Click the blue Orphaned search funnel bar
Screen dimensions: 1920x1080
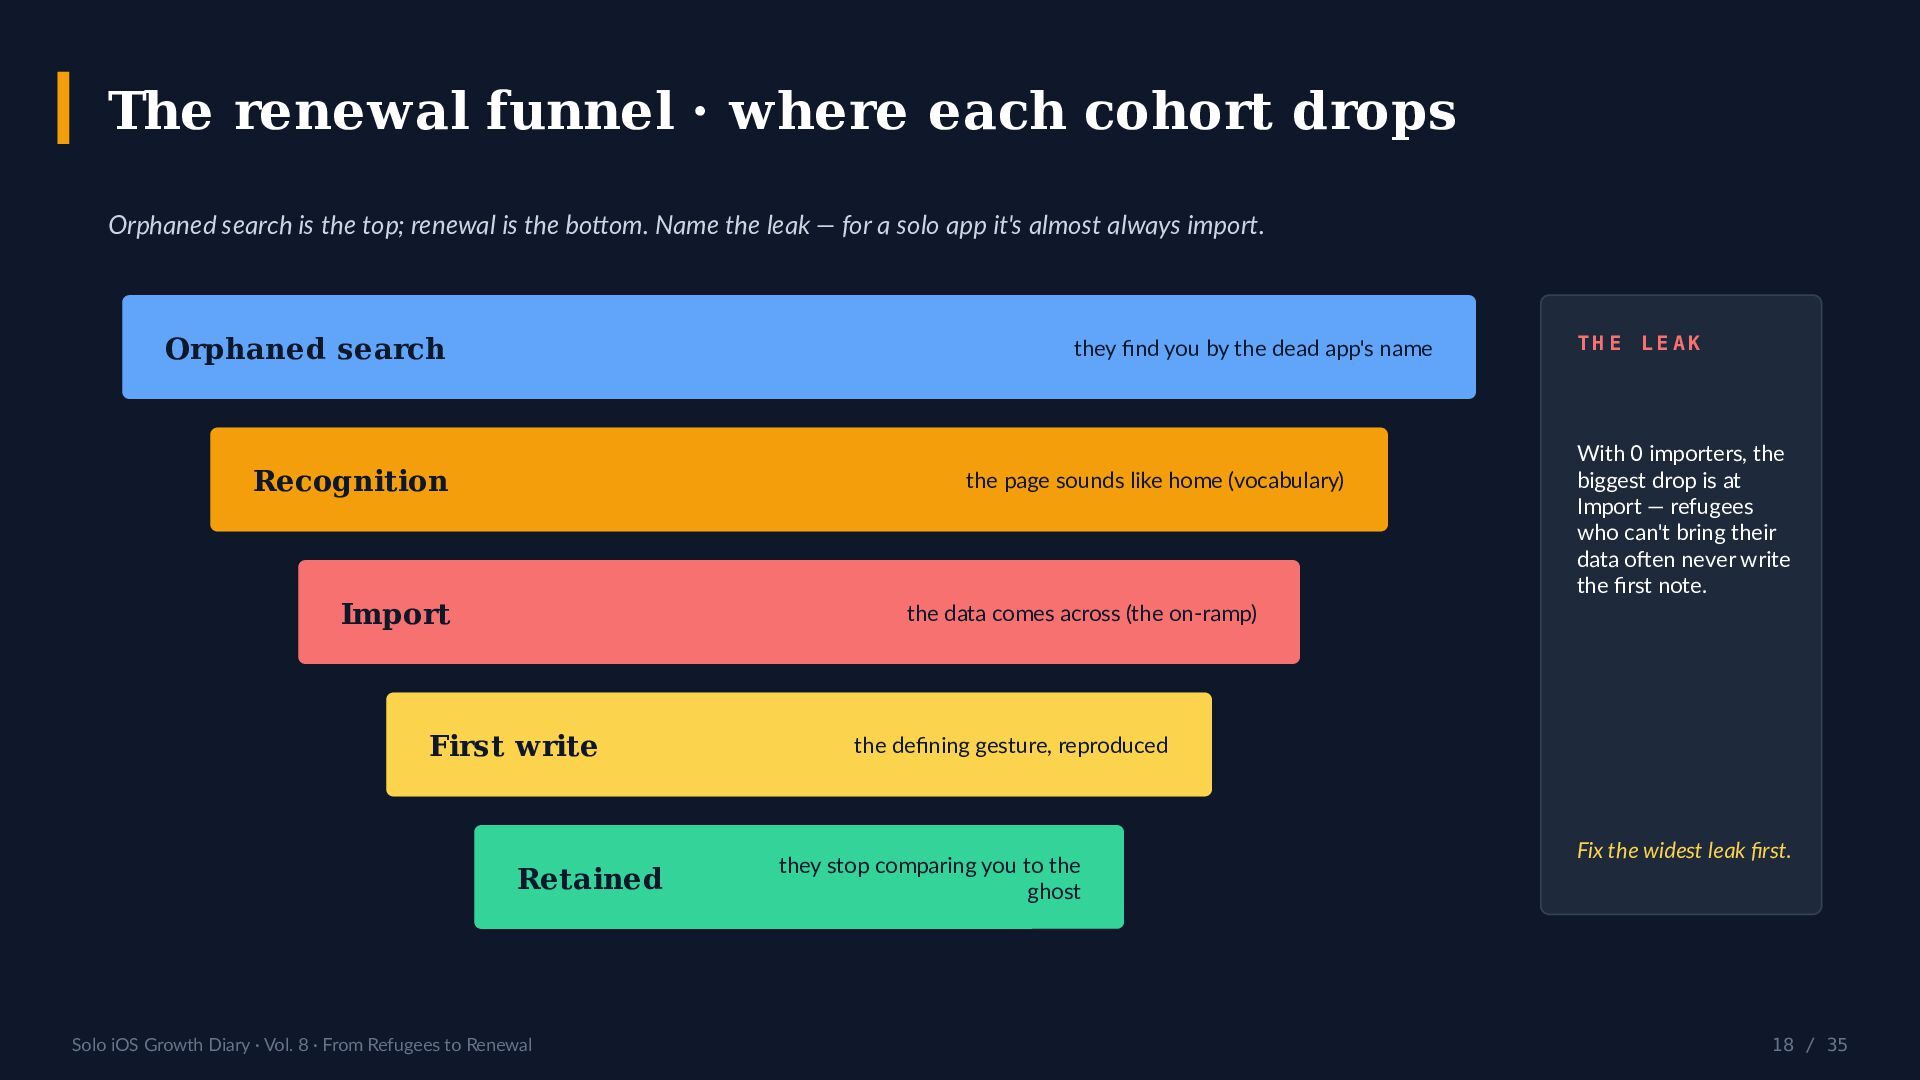click(x=799, y=347)
